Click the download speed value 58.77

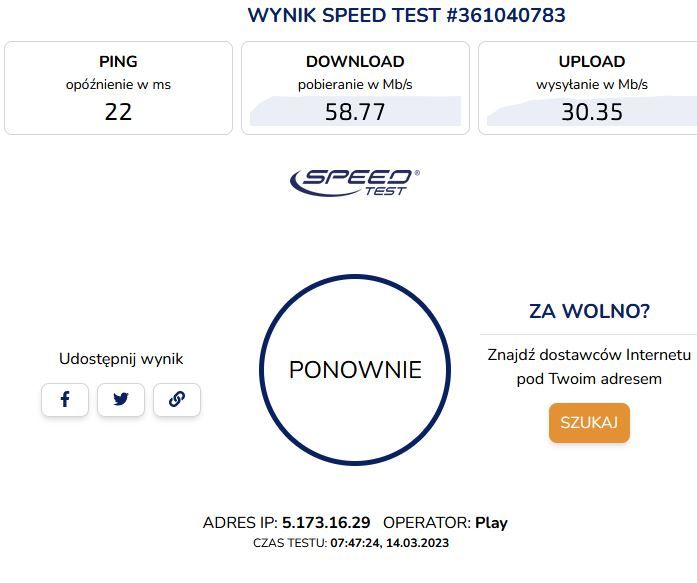pyautogui.click(x=355, y=112)
